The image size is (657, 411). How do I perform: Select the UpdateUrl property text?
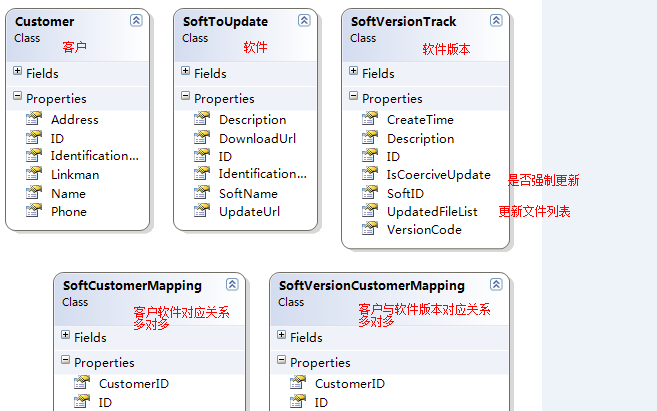point(249,212)
